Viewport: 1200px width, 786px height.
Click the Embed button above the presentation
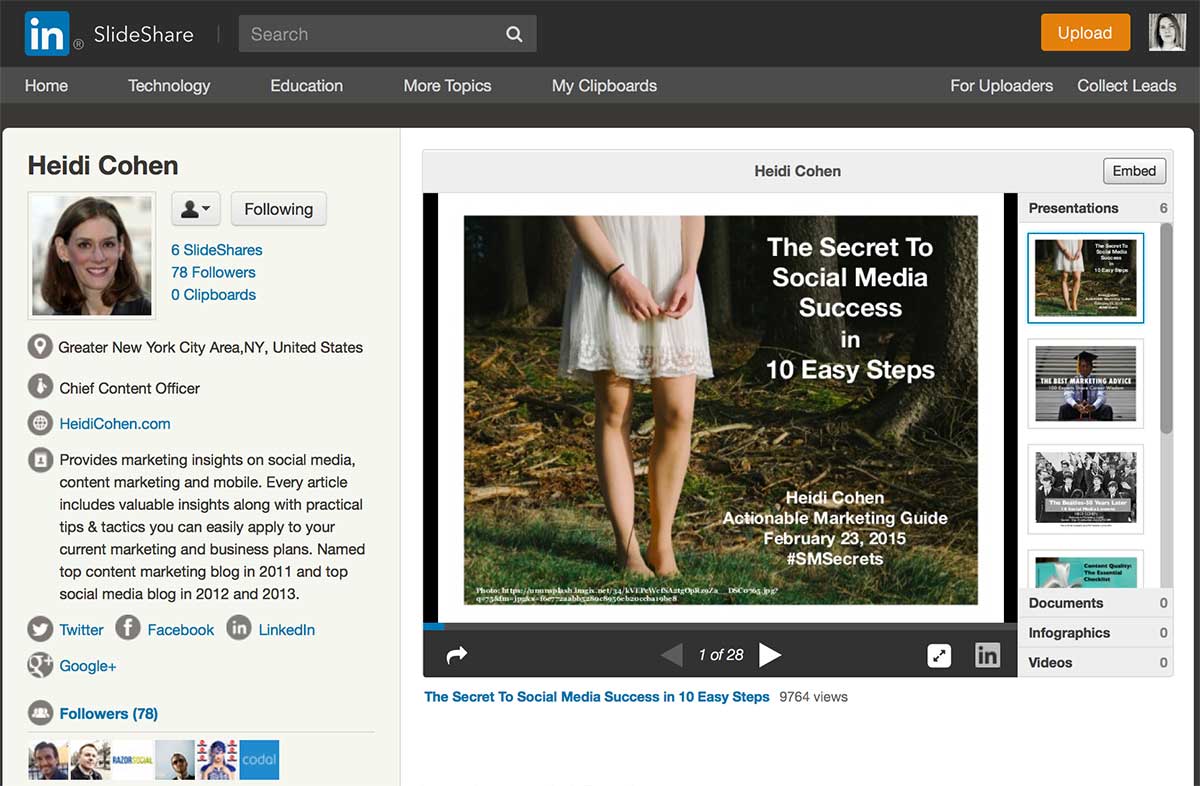click(1134, 171)
